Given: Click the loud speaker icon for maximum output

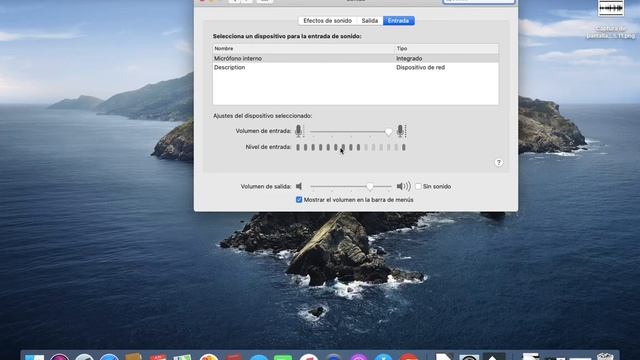Looking at the screenshot, I should tap(403, 186).
